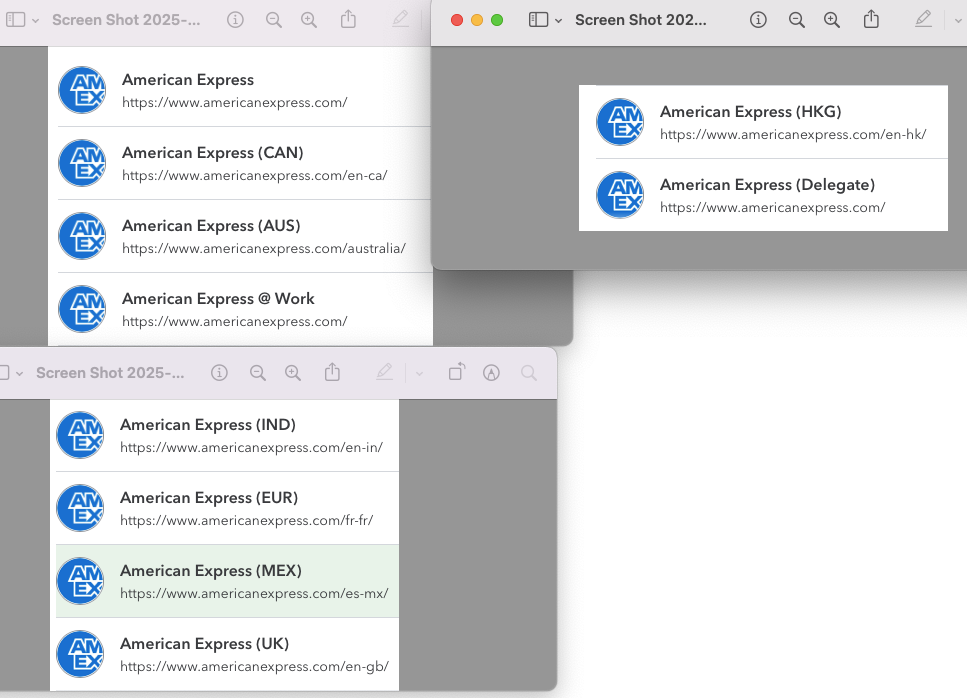Click the americanexpress.com/es-mx/ URL

[254, 593]
